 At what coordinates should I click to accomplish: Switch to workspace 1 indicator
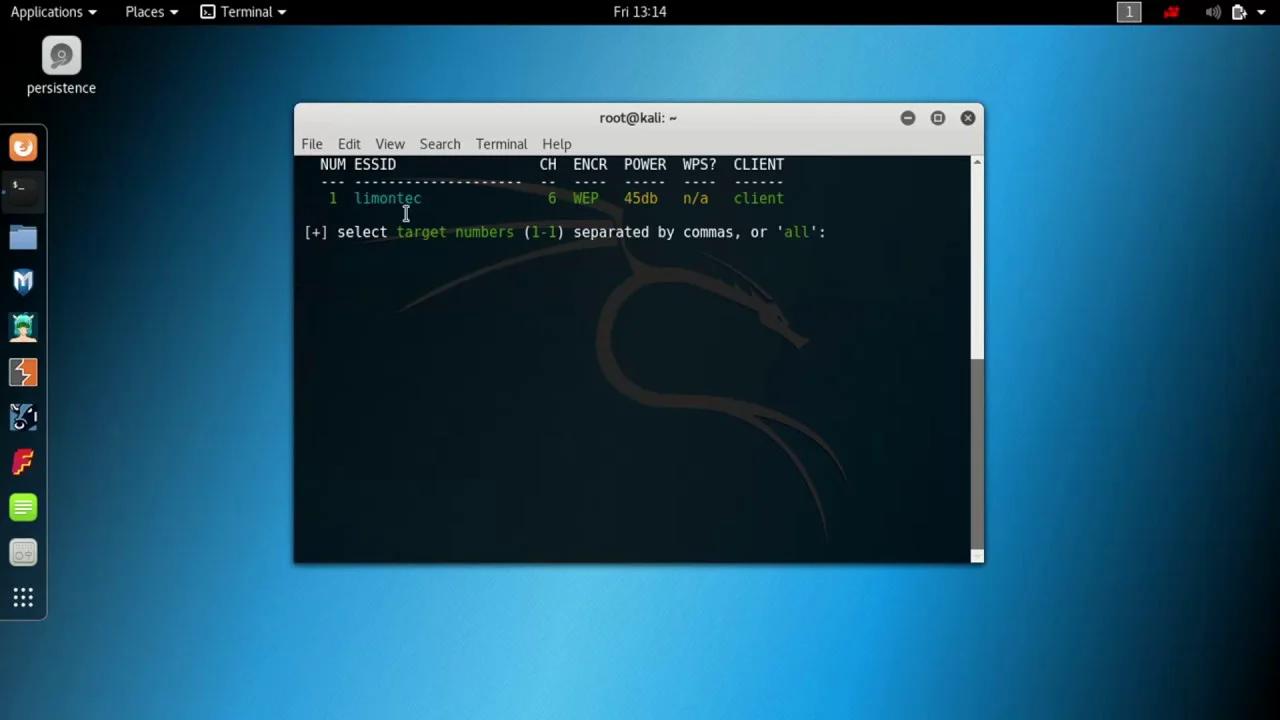point(1129,12)
